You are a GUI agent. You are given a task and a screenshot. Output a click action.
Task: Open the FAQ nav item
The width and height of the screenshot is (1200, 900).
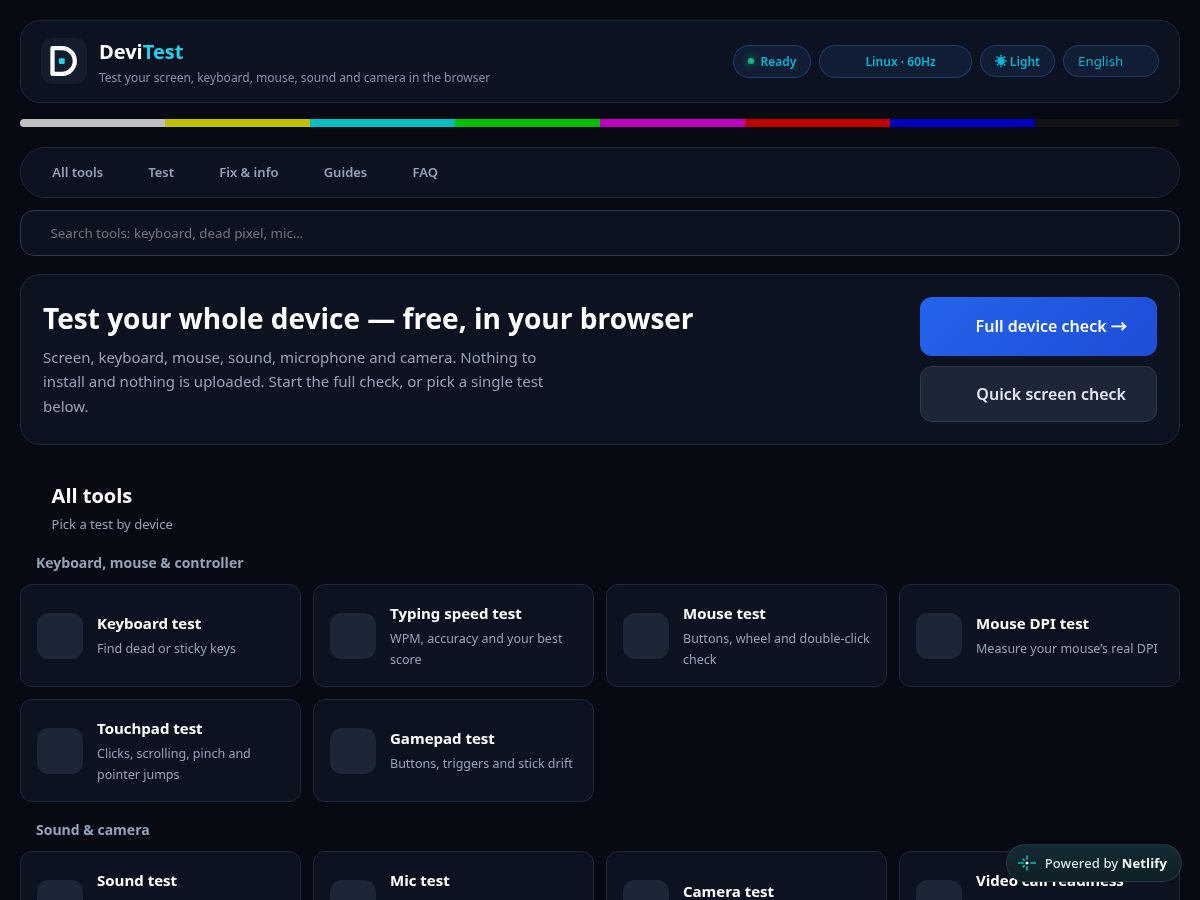point(425,172)
